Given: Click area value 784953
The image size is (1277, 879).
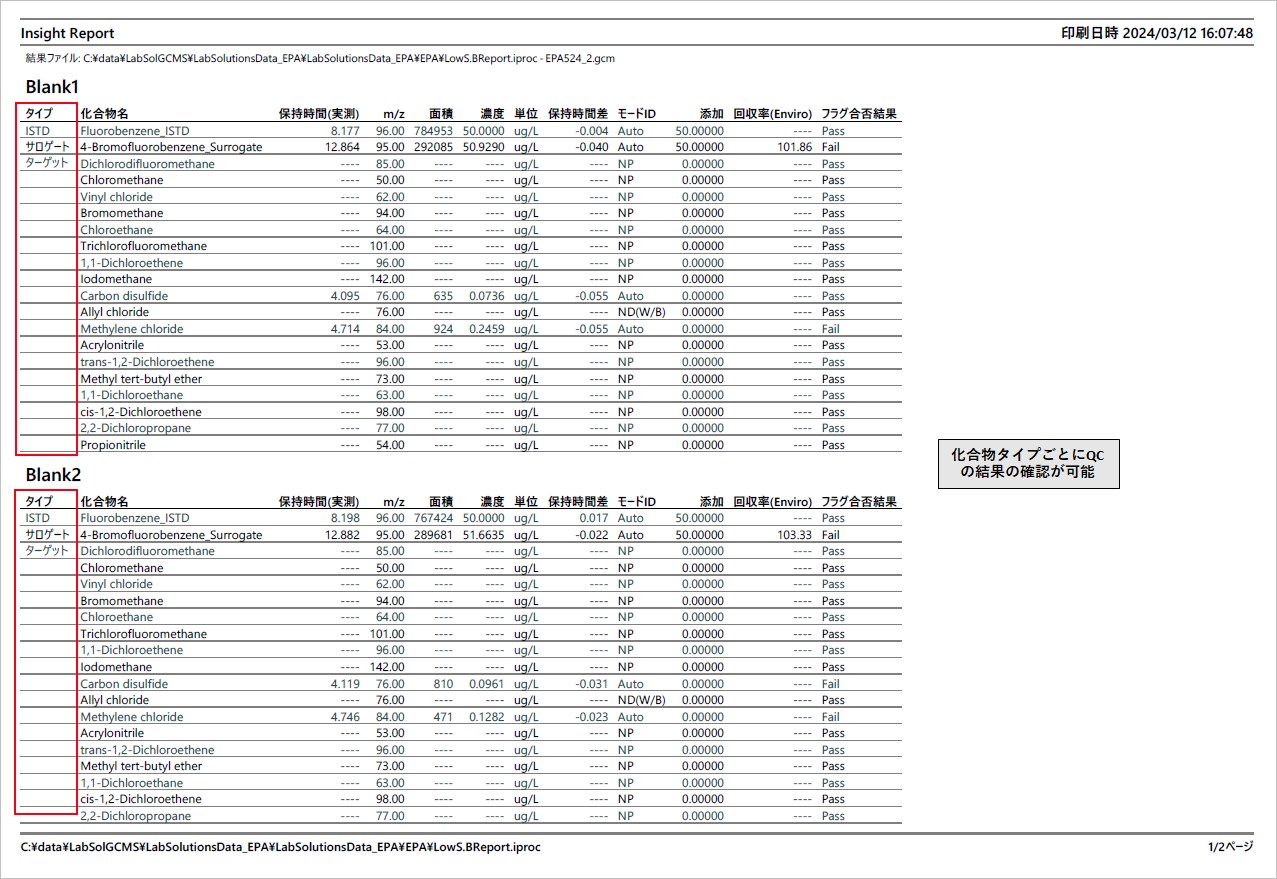Looking at the screenshot, I should point(433,131).
